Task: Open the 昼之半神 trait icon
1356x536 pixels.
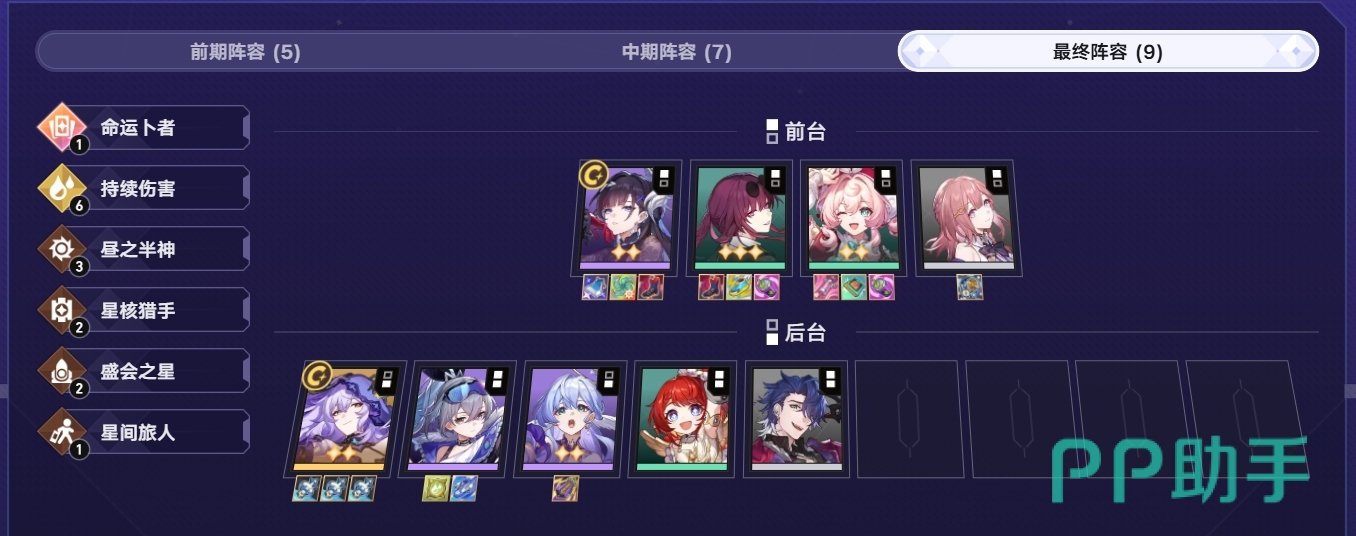Action: (64, 250)
